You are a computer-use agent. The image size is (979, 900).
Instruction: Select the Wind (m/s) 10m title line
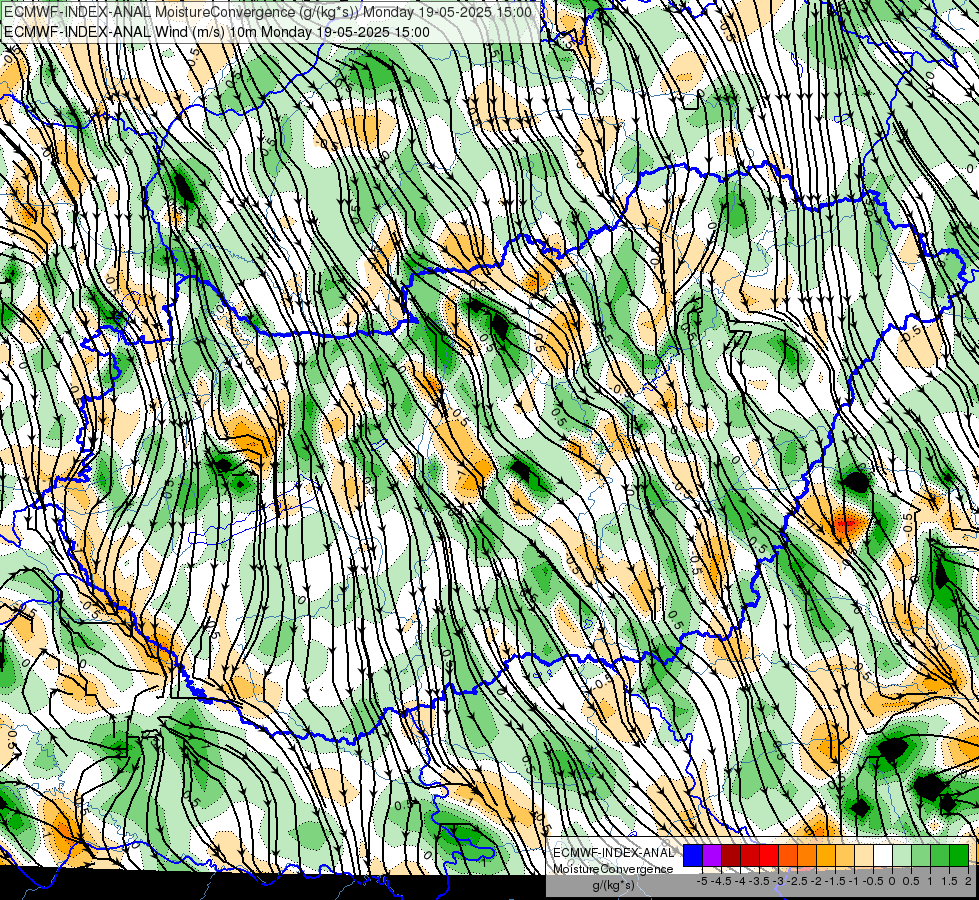pos(217,32)
